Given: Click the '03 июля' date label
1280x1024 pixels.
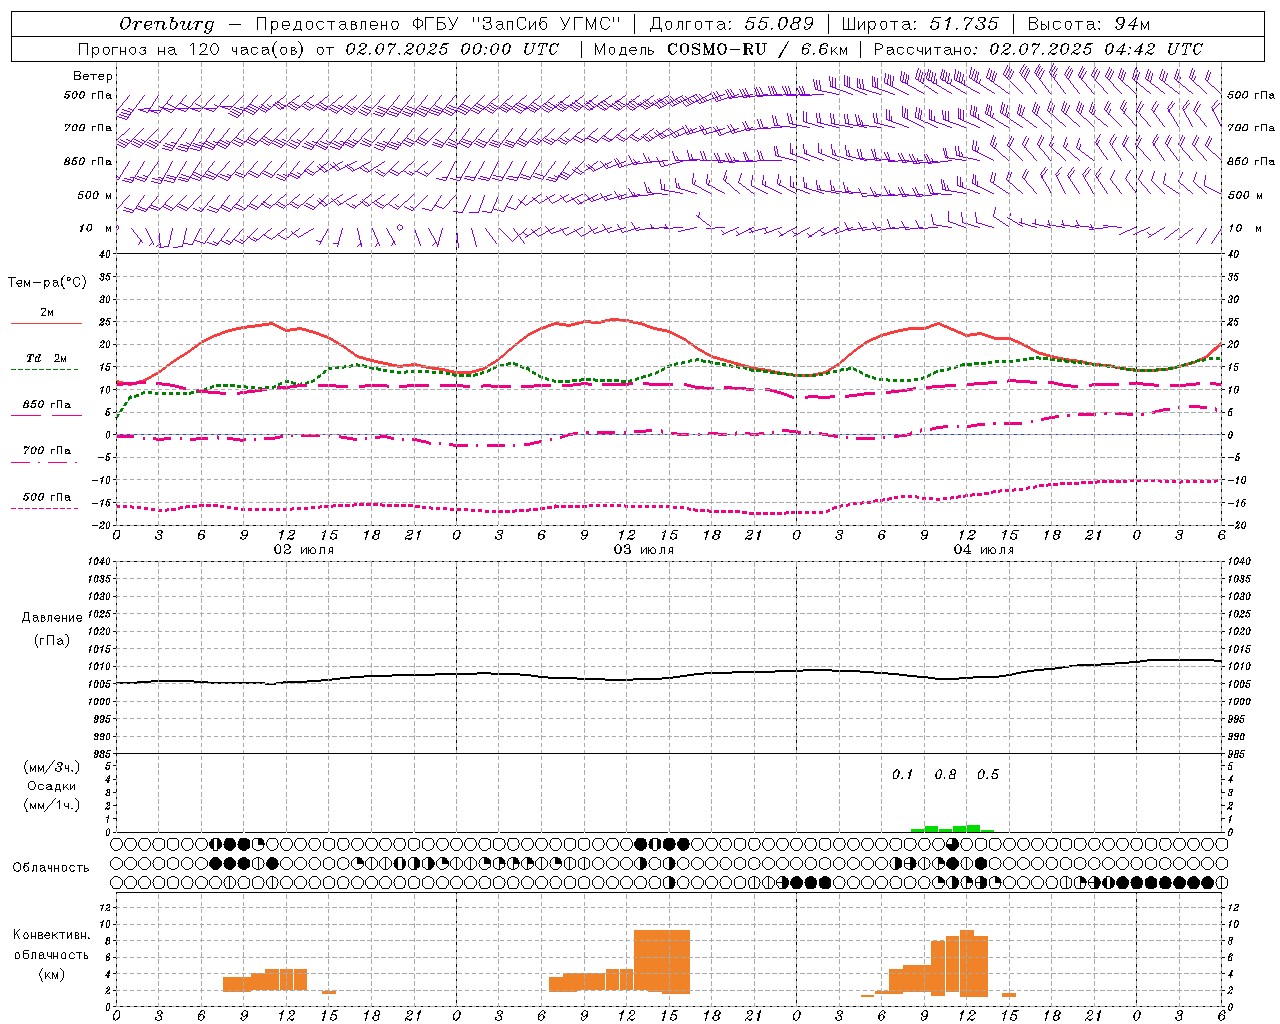Looking at the screenshot, I should coord(644,550).
